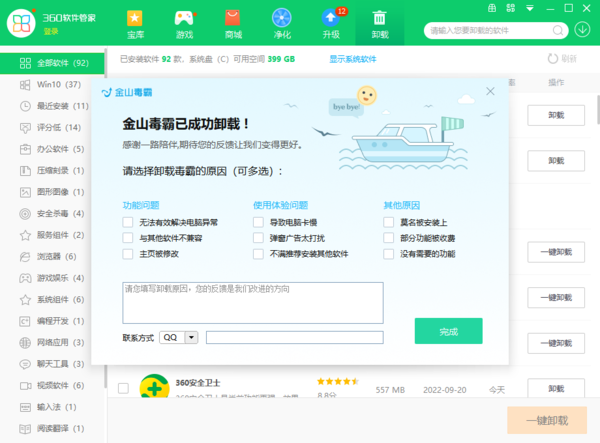Check 导致电脑卡慢 reason
This screenshot has width=600, height=443.
point(258,222)
